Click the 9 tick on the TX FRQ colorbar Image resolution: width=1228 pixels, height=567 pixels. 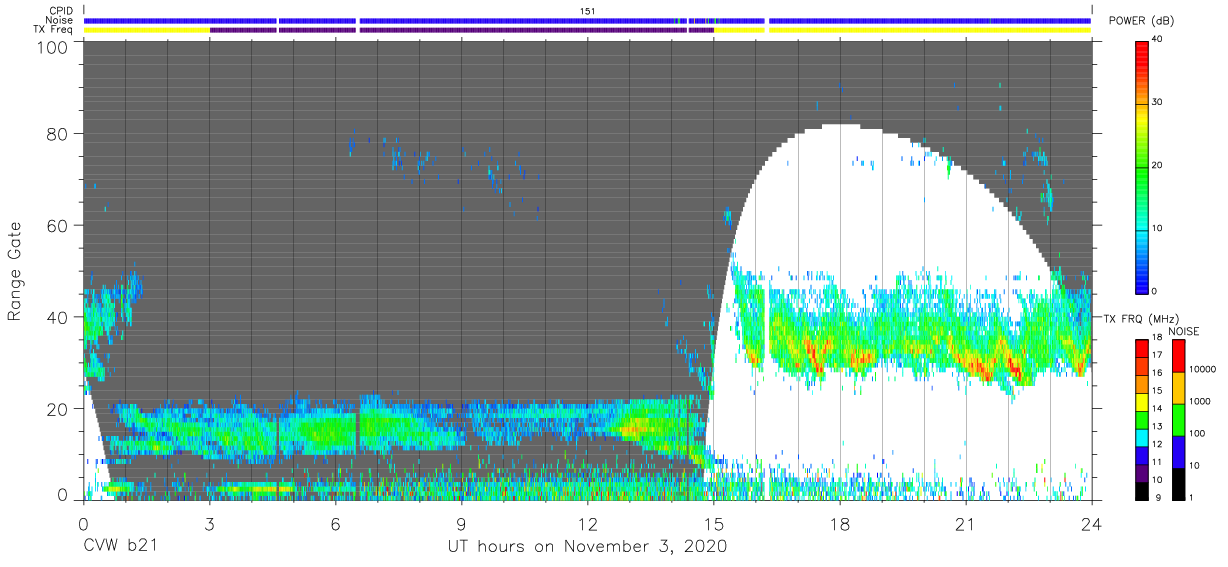(x=1158, y=497)
